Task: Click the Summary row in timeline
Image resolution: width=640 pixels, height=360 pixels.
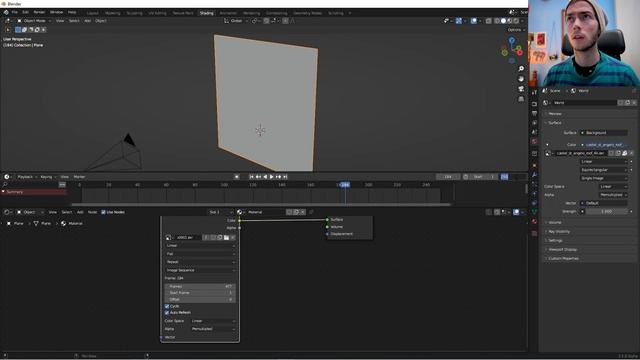Action: tap(34, 192)
